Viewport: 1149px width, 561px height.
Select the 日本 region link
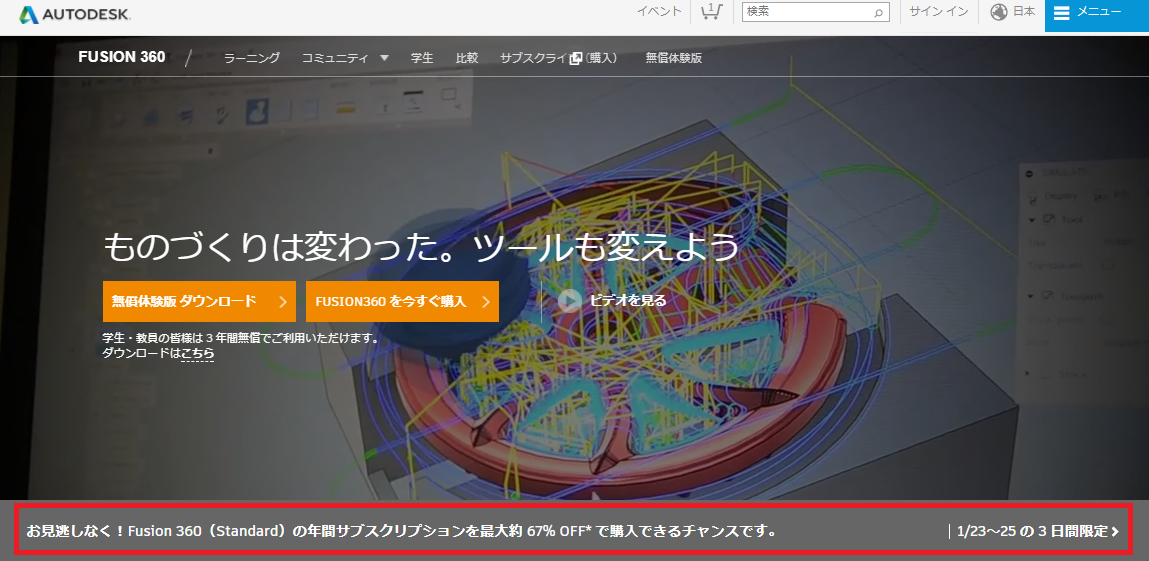(1024, 12)
